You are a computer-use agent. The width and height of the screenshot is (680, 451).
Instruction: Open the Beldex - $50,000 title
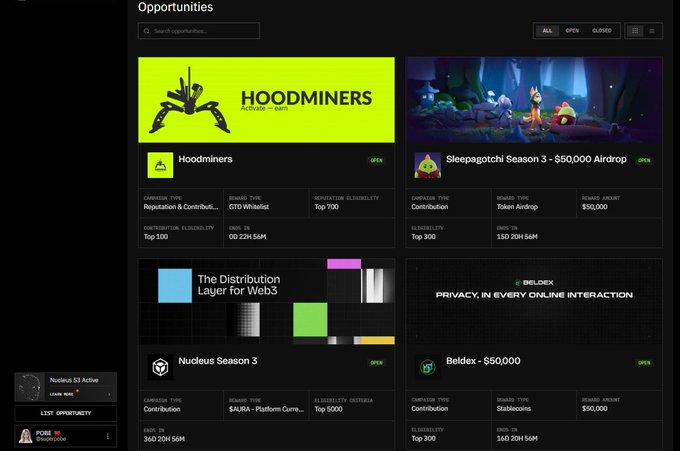point(483,361)
